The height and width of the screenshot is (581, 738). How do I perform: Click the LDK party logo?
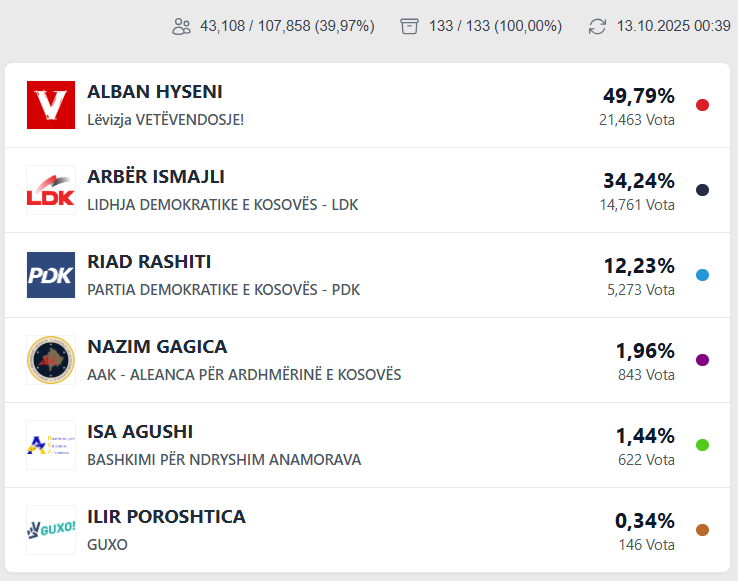coord(51,190)
